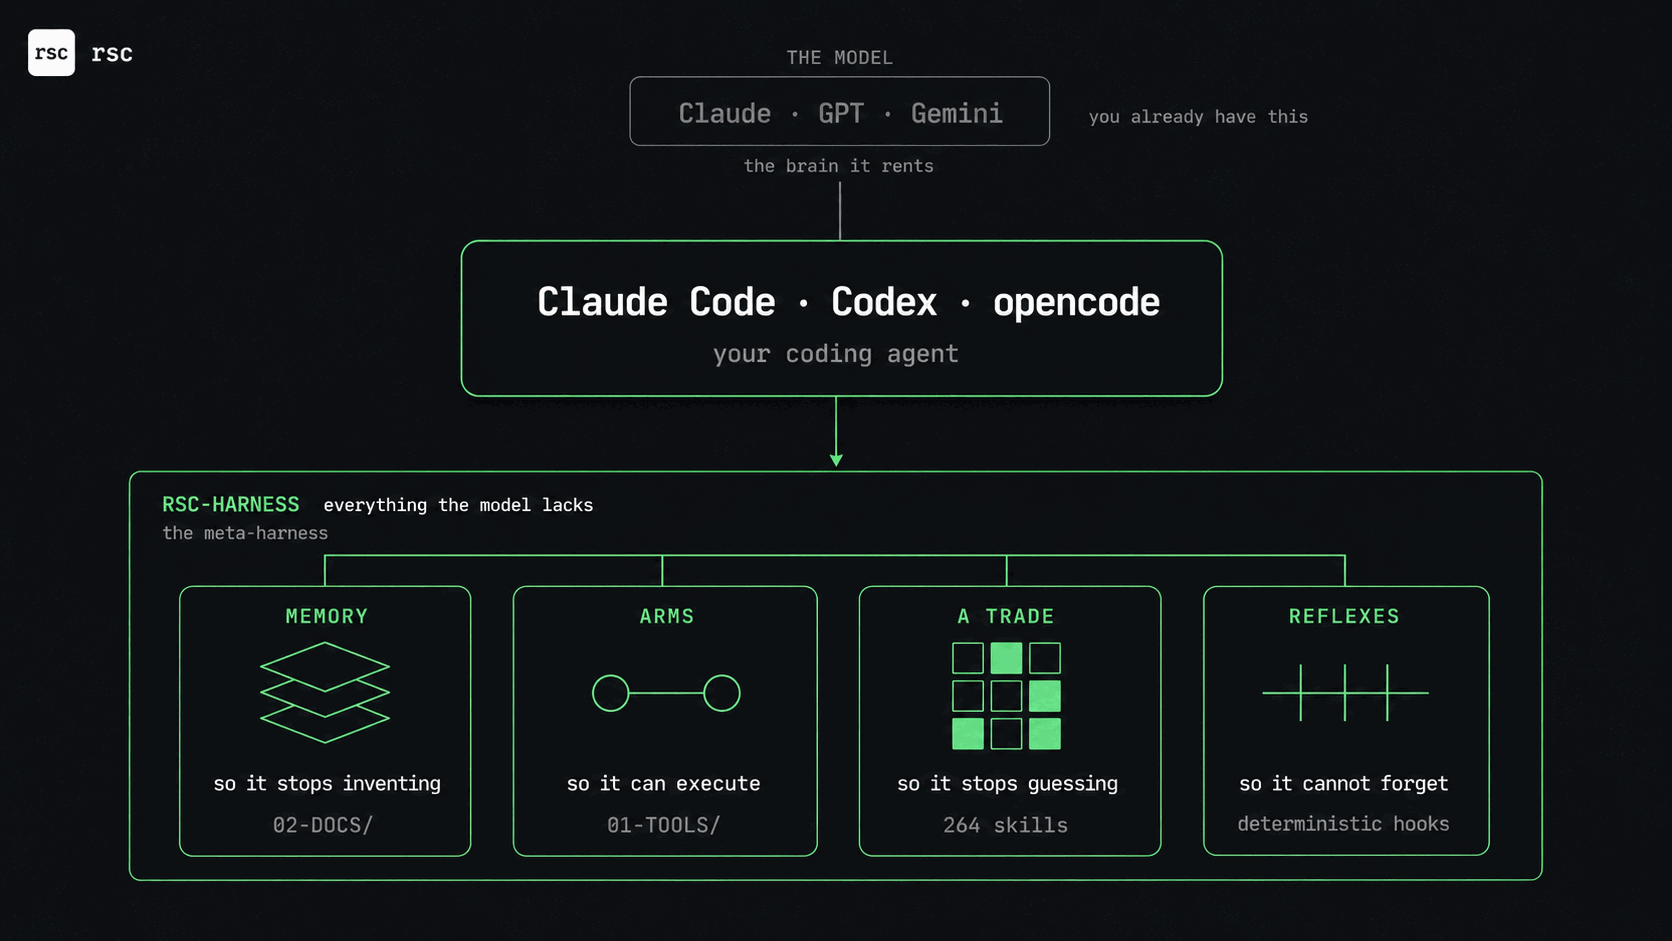This screenshot has height=941, width=1672.
Task: Click "so it stops inventing" text
Action: [327, 784]
